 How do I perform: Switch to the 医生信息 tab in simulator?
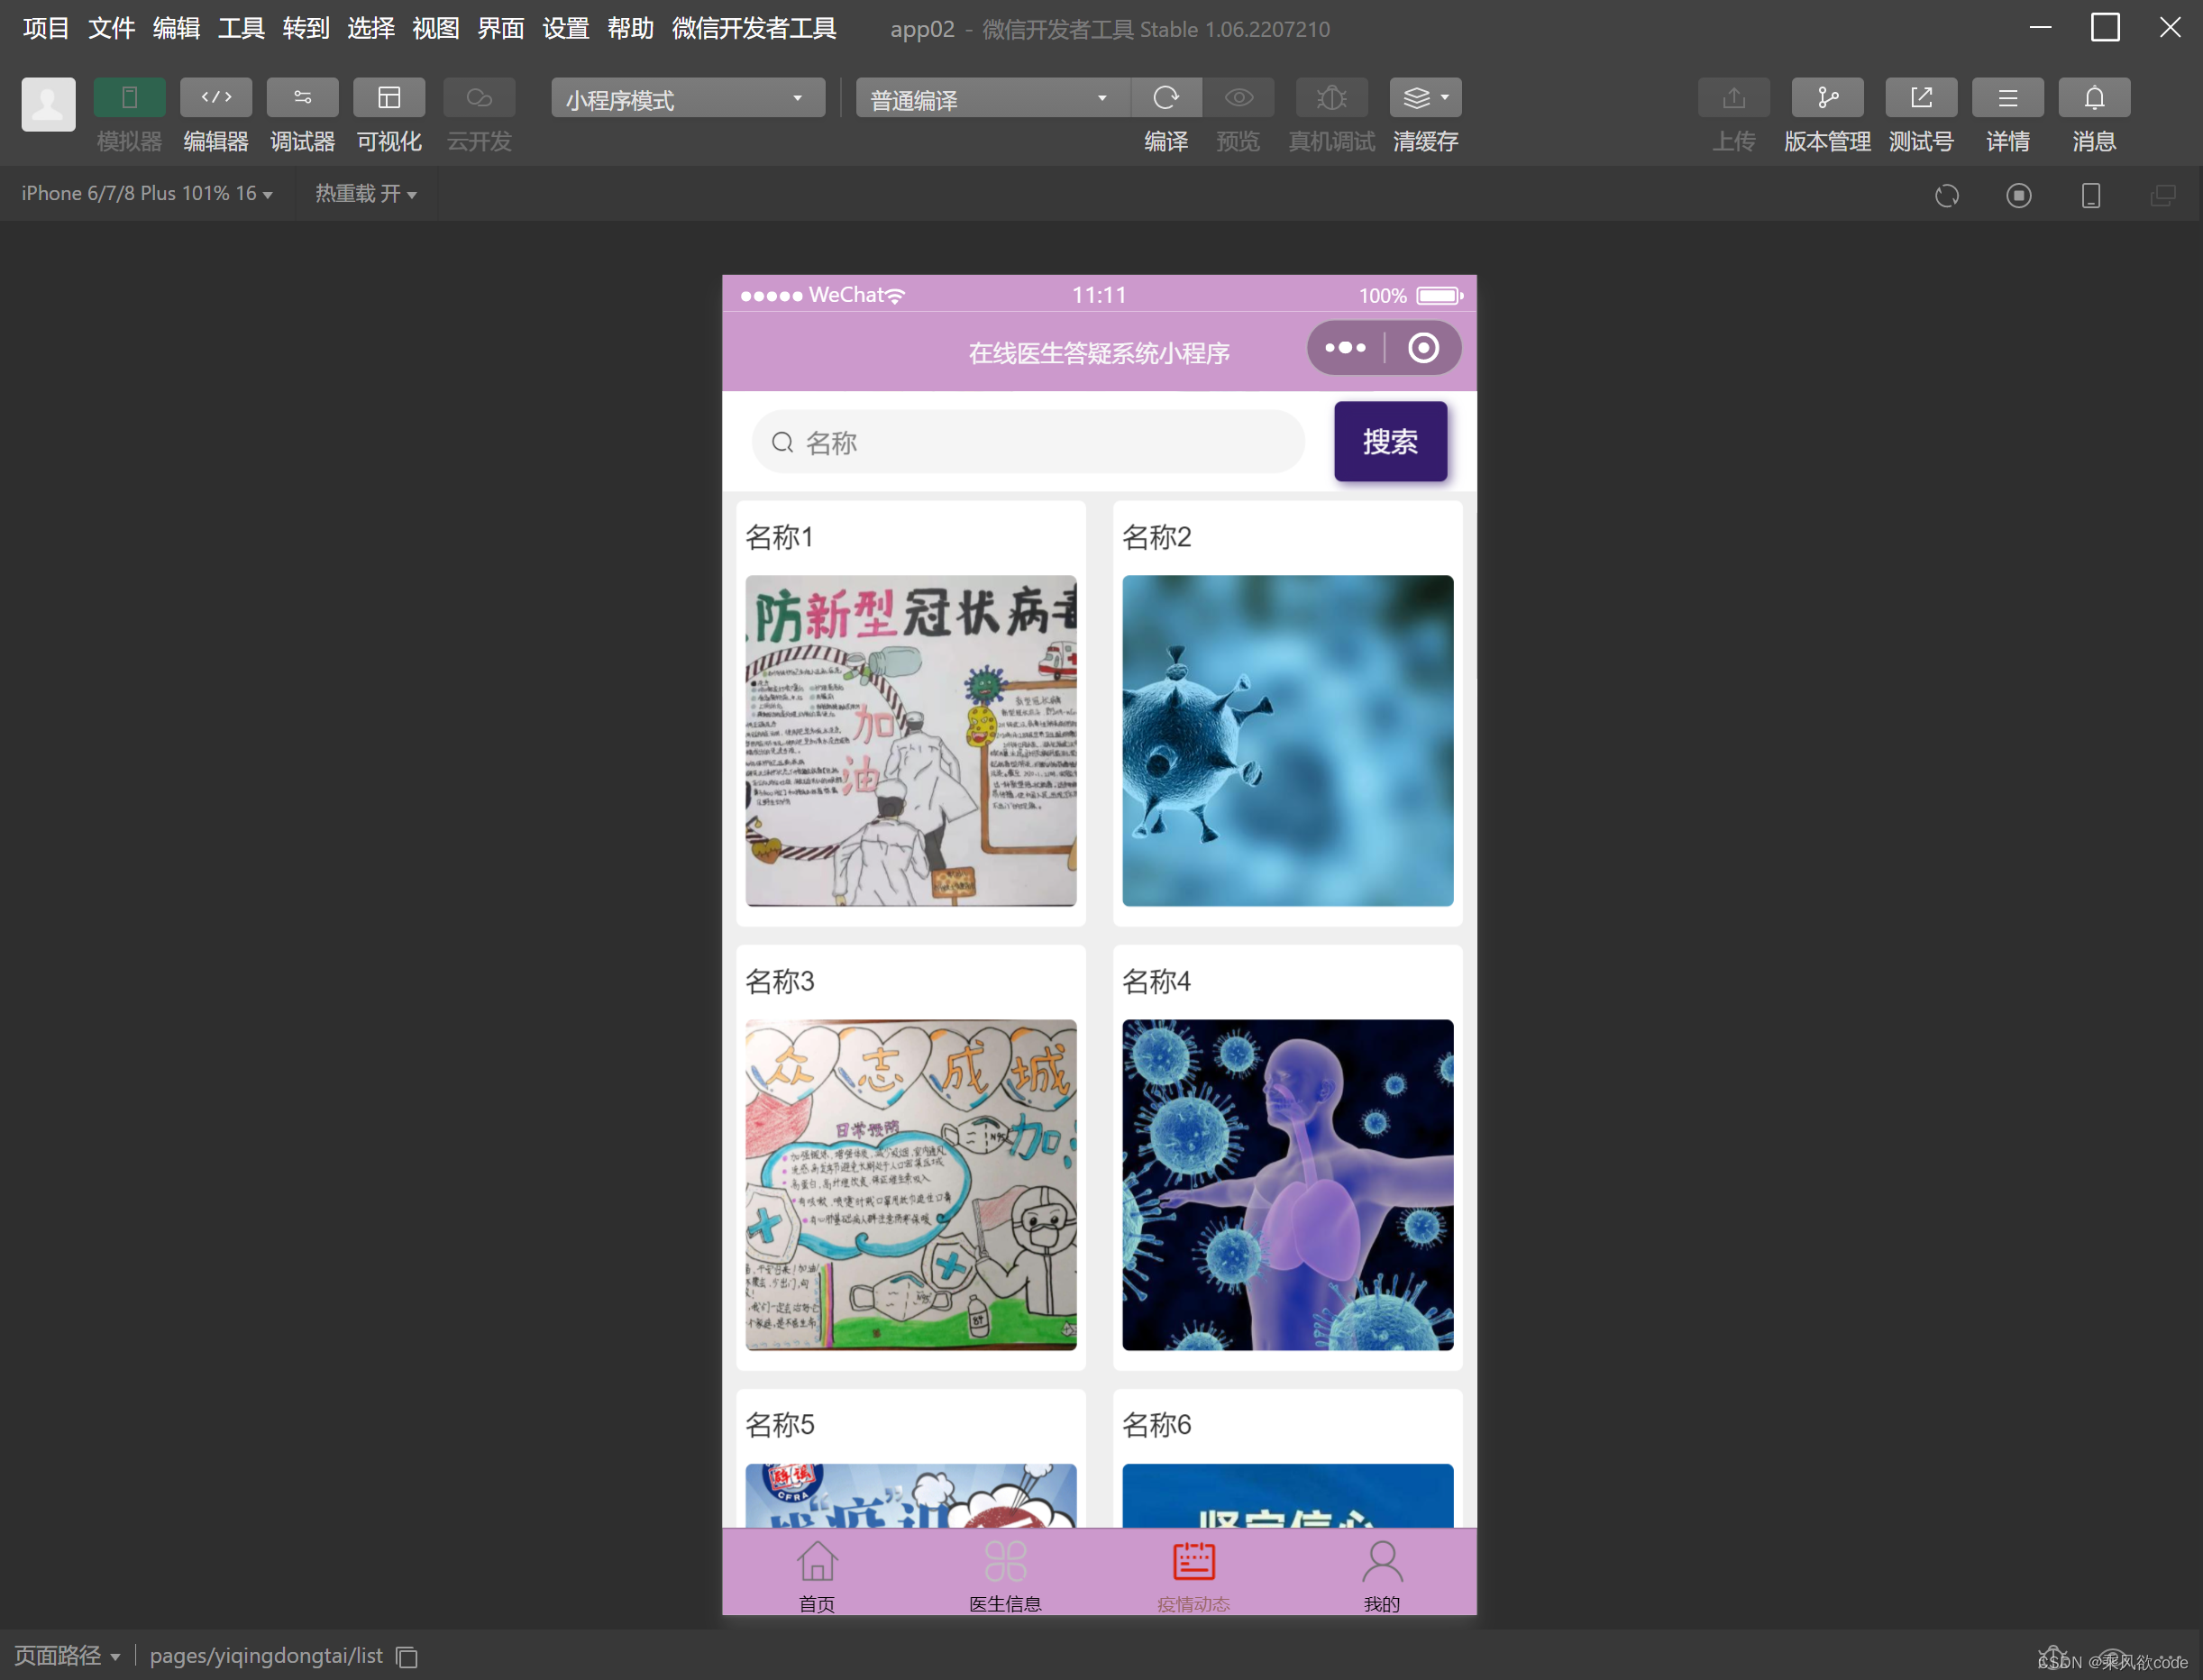click(x=1005, y=1573)
